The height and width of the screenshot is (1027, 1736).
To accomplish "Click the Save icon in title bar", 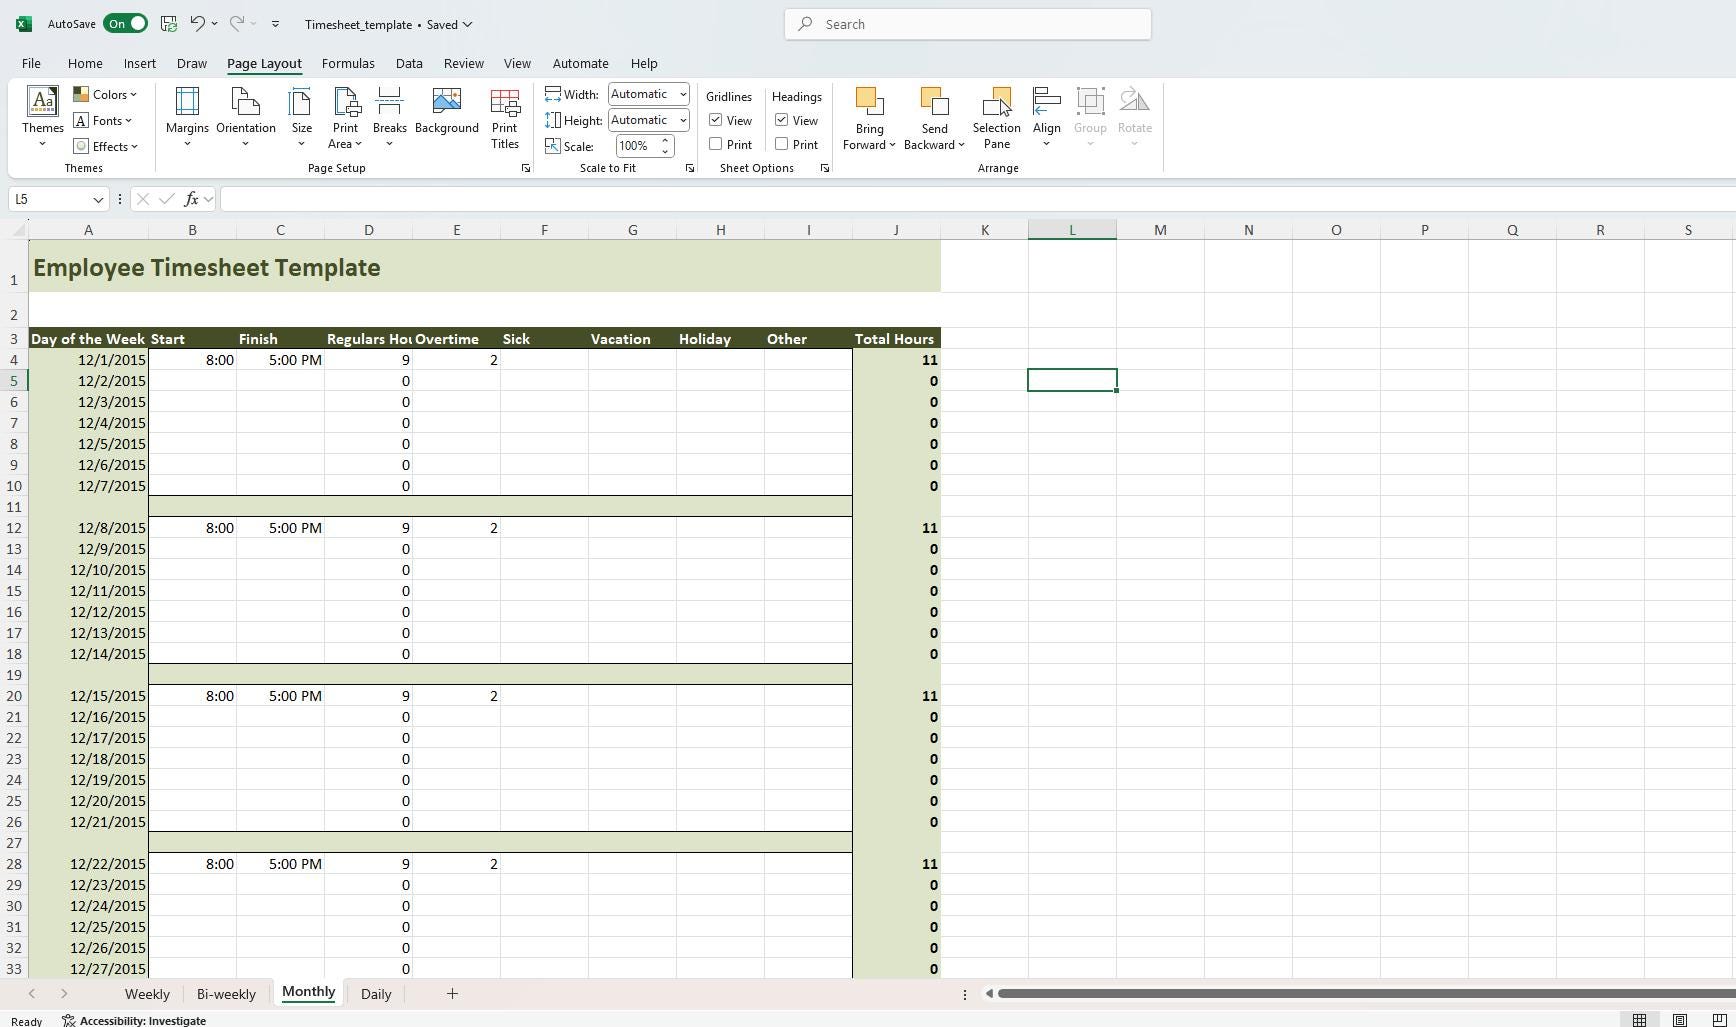I will tap(168, 24).
